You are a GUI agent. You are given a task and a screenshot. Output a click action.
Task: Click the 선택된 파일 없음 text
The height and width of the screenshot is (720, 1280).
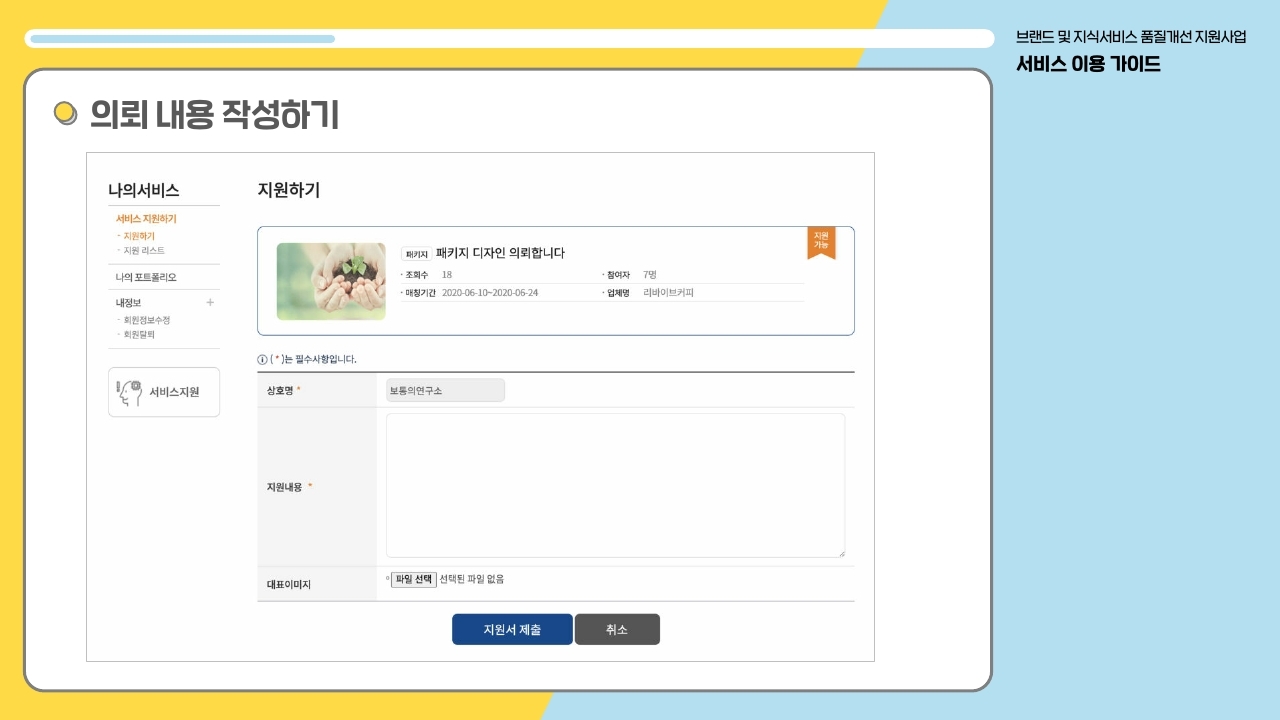472,579
